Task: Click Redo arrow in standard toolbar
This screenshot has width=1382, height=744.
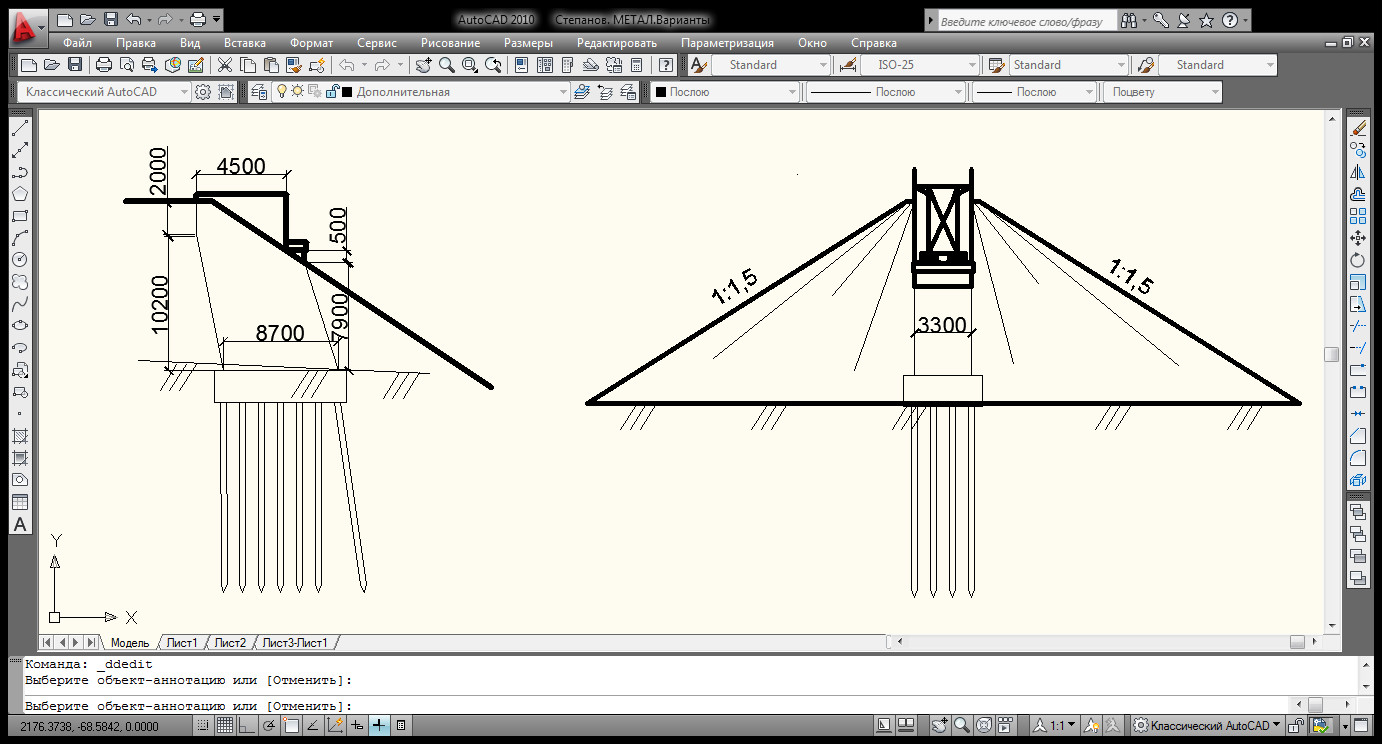Action: 382,65
